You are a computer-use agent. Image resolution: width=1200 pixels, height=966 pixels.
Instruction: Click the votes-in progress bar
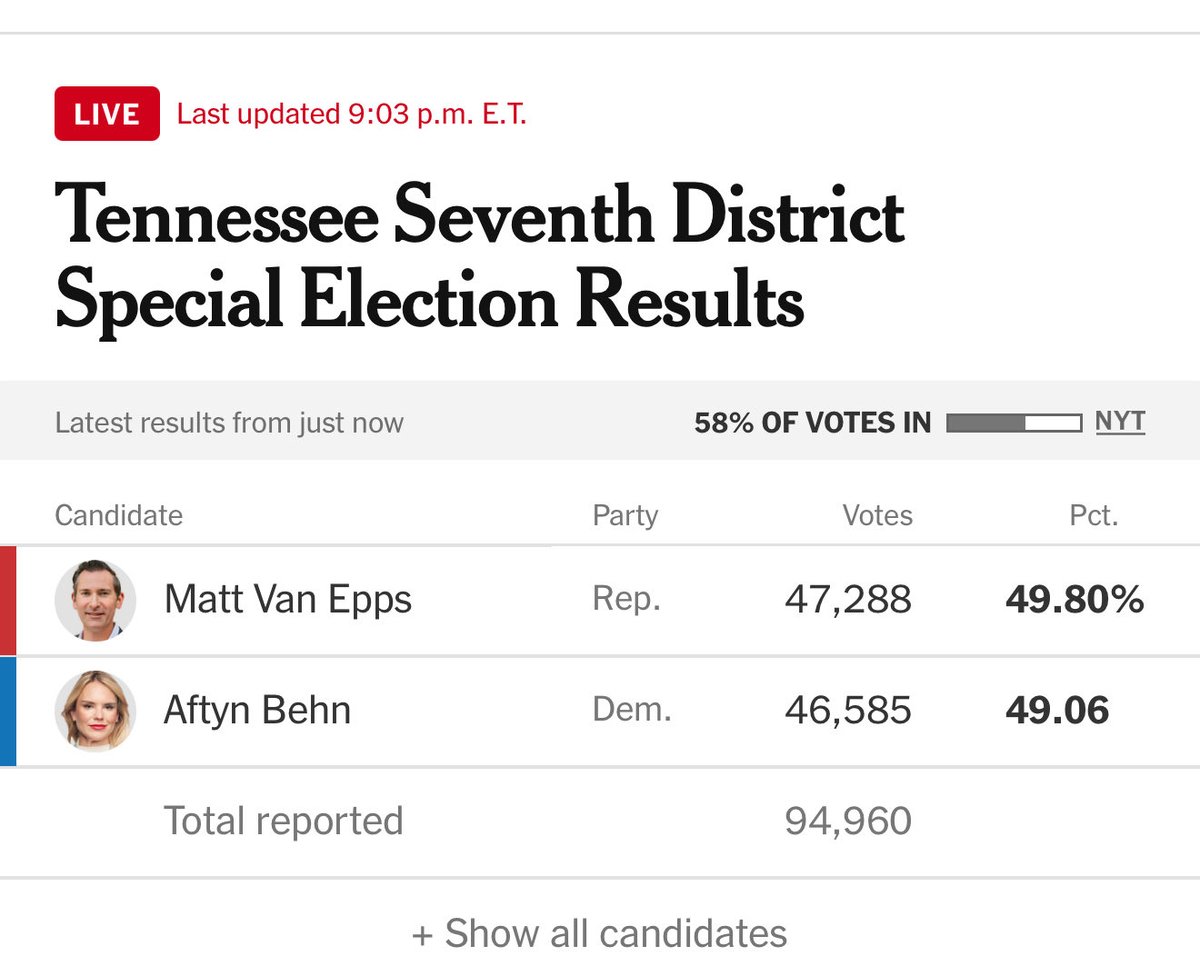coord(1013,423)
